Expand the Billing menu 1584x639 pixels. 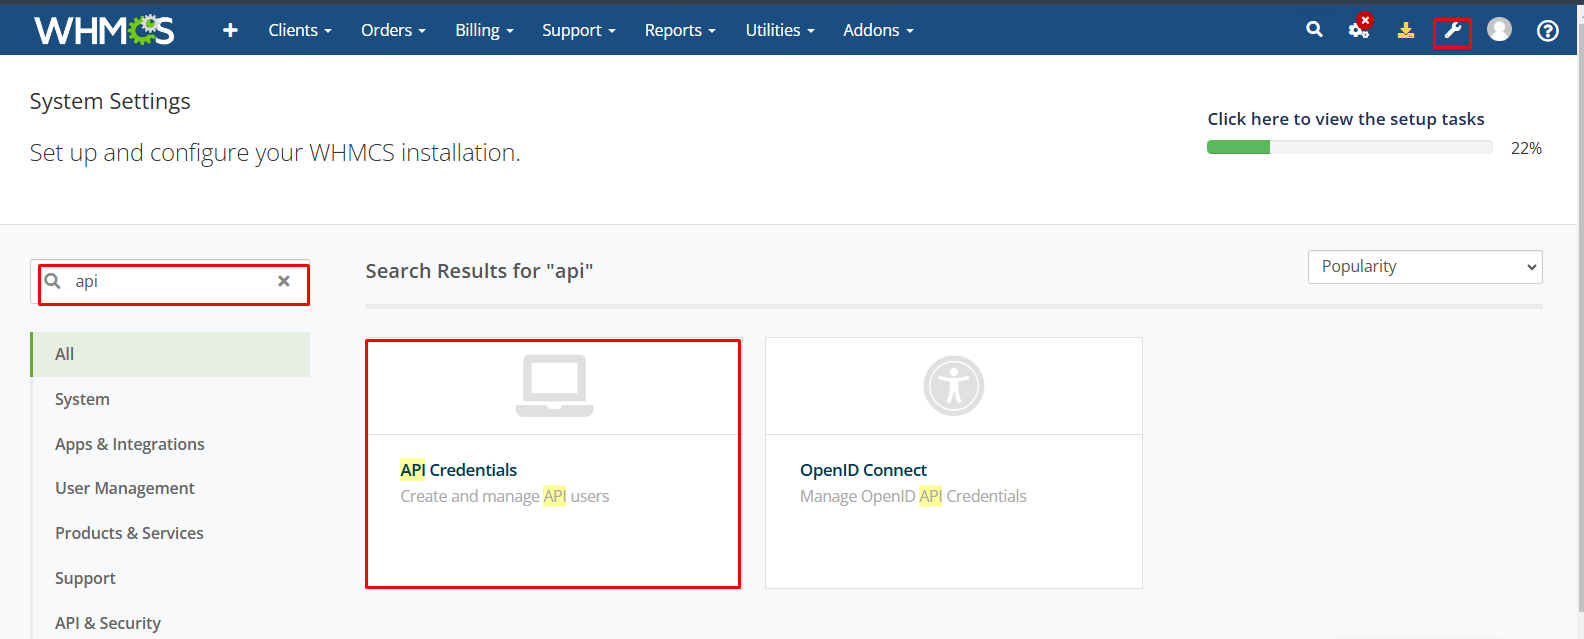(x=484, y=30)
